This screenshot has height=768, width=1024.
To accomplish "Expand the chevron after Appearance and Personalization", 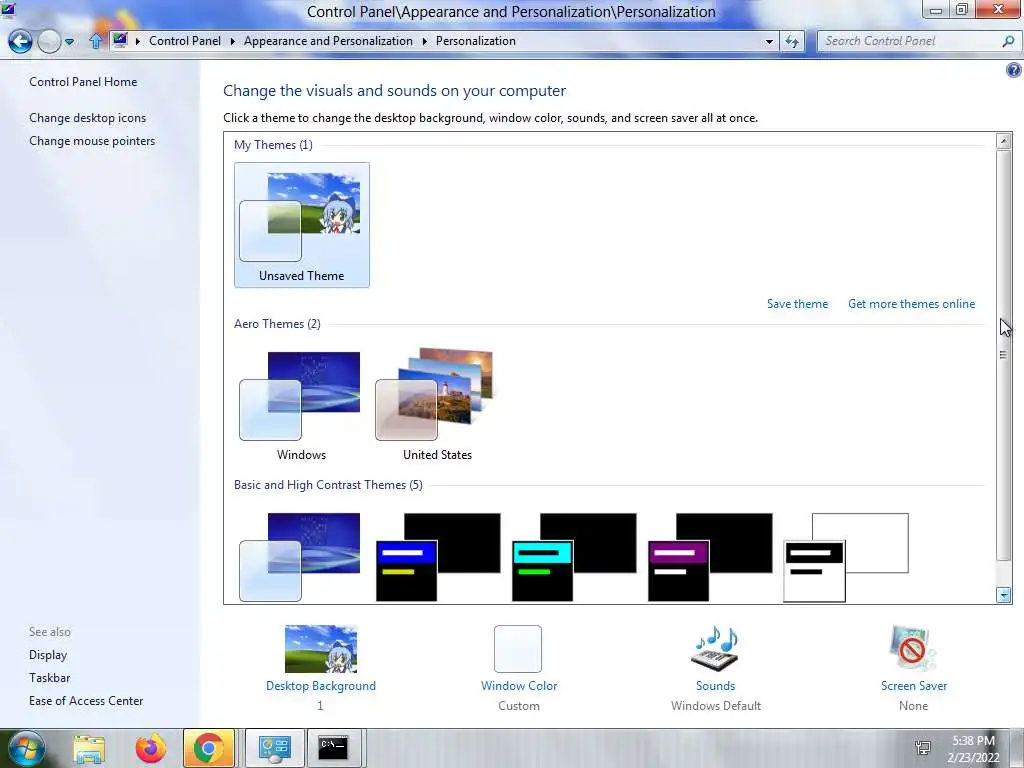I will point(424,41).
